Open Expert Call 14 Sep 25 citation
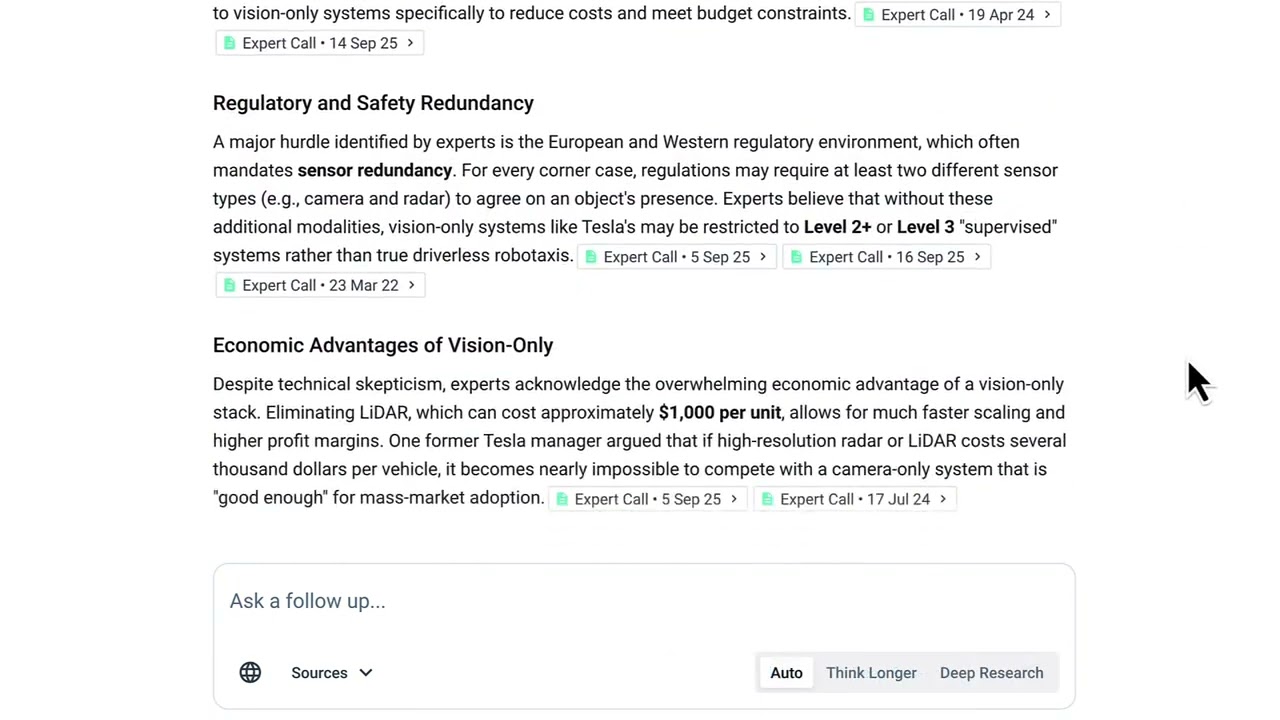This screenshot has width=1280, height=720. coord(319,43)
